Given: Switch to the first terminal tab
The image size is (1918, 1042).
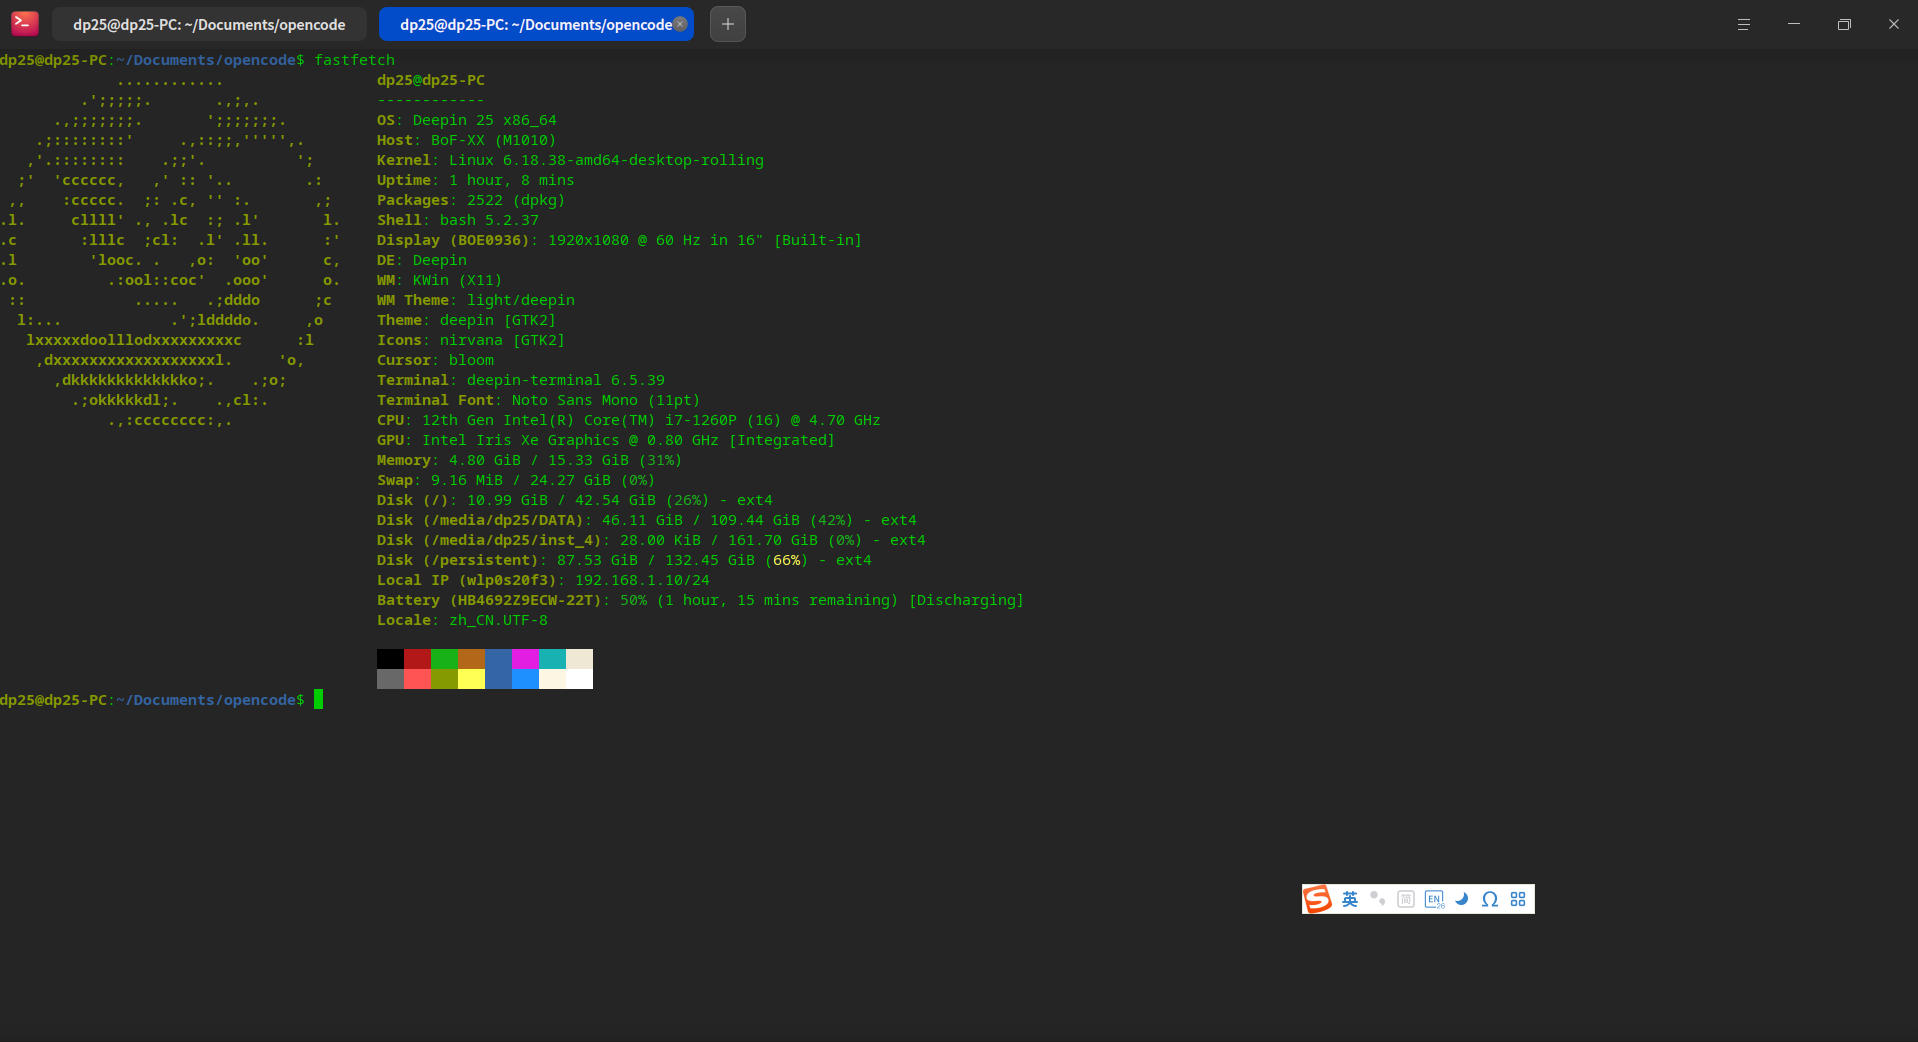Looking at the screenshot, I should 209,24.
